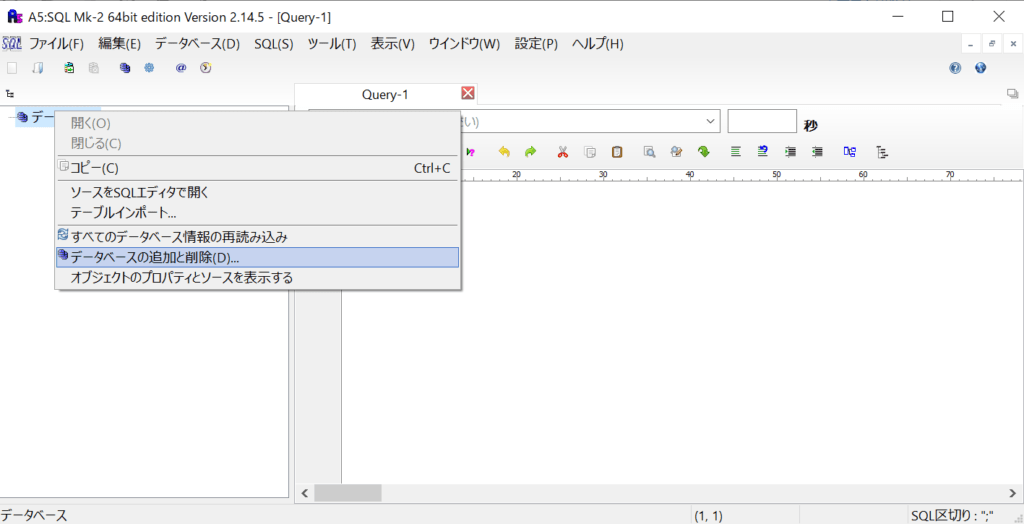Image resolution: width=1024 pixels, height=524 pixels.
Task: Click the blue gear settings toolbar icon
Action: (x=149, y=67)
